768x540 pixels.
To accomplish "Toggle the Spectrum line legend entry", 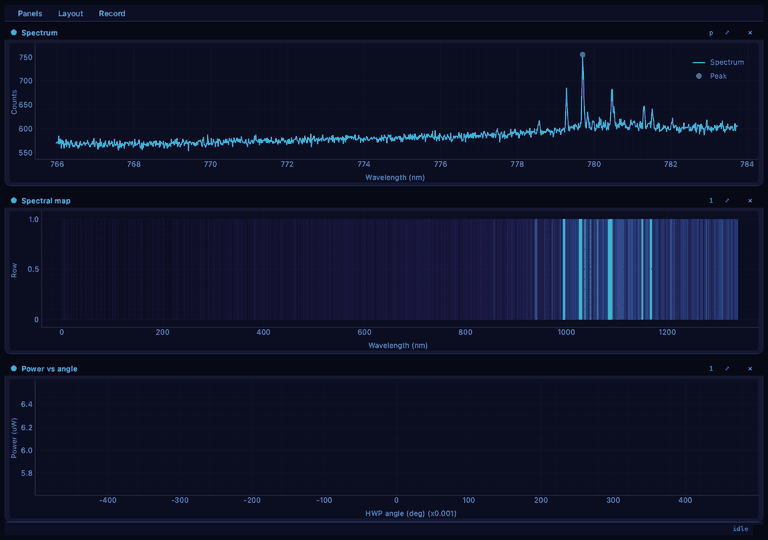I will point(718,62).
